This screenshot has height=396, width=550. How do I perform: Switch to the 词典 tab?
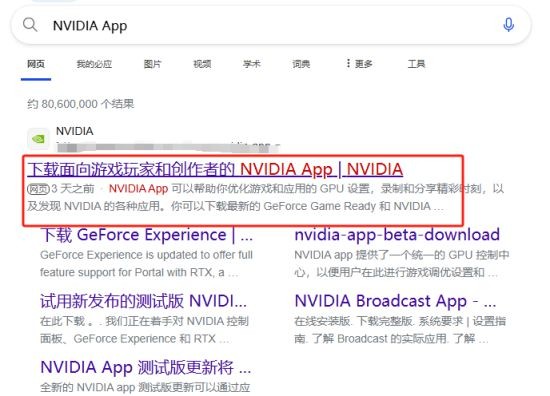coord(301,64)
